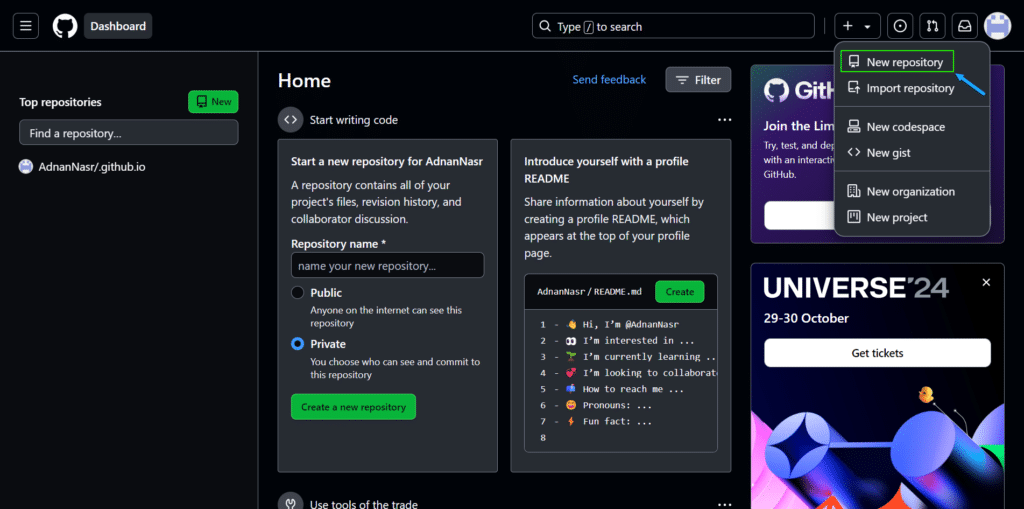Open three-dots menu for Use tools of the trade

click(724, 504)
